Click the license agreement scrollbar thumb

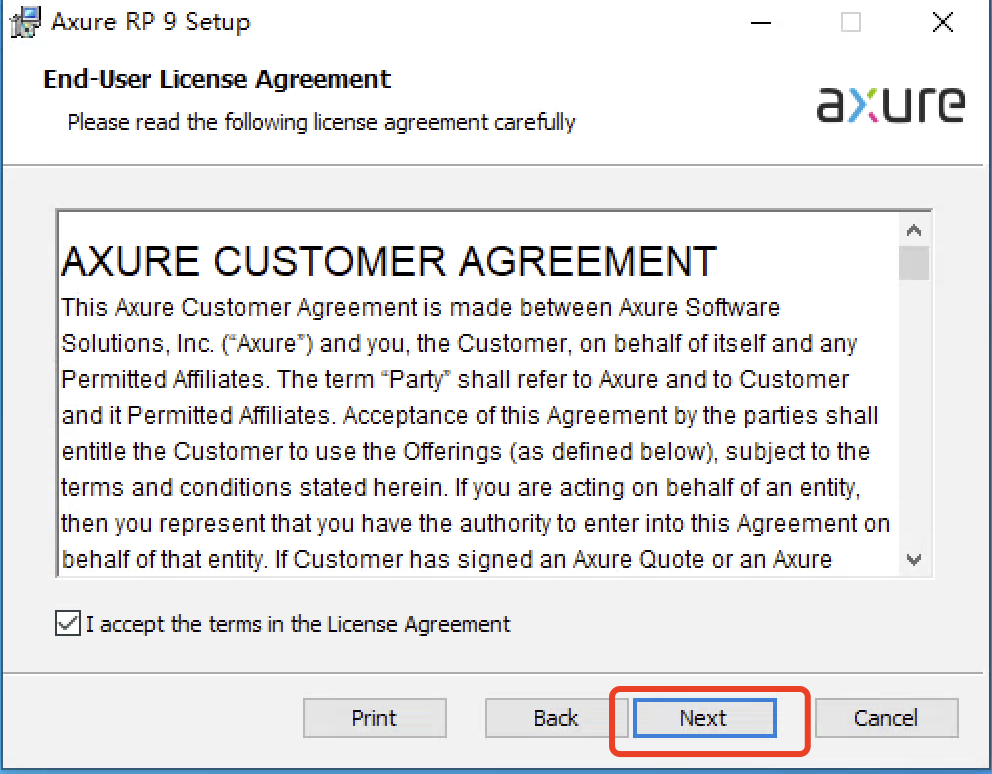point(914,263)
